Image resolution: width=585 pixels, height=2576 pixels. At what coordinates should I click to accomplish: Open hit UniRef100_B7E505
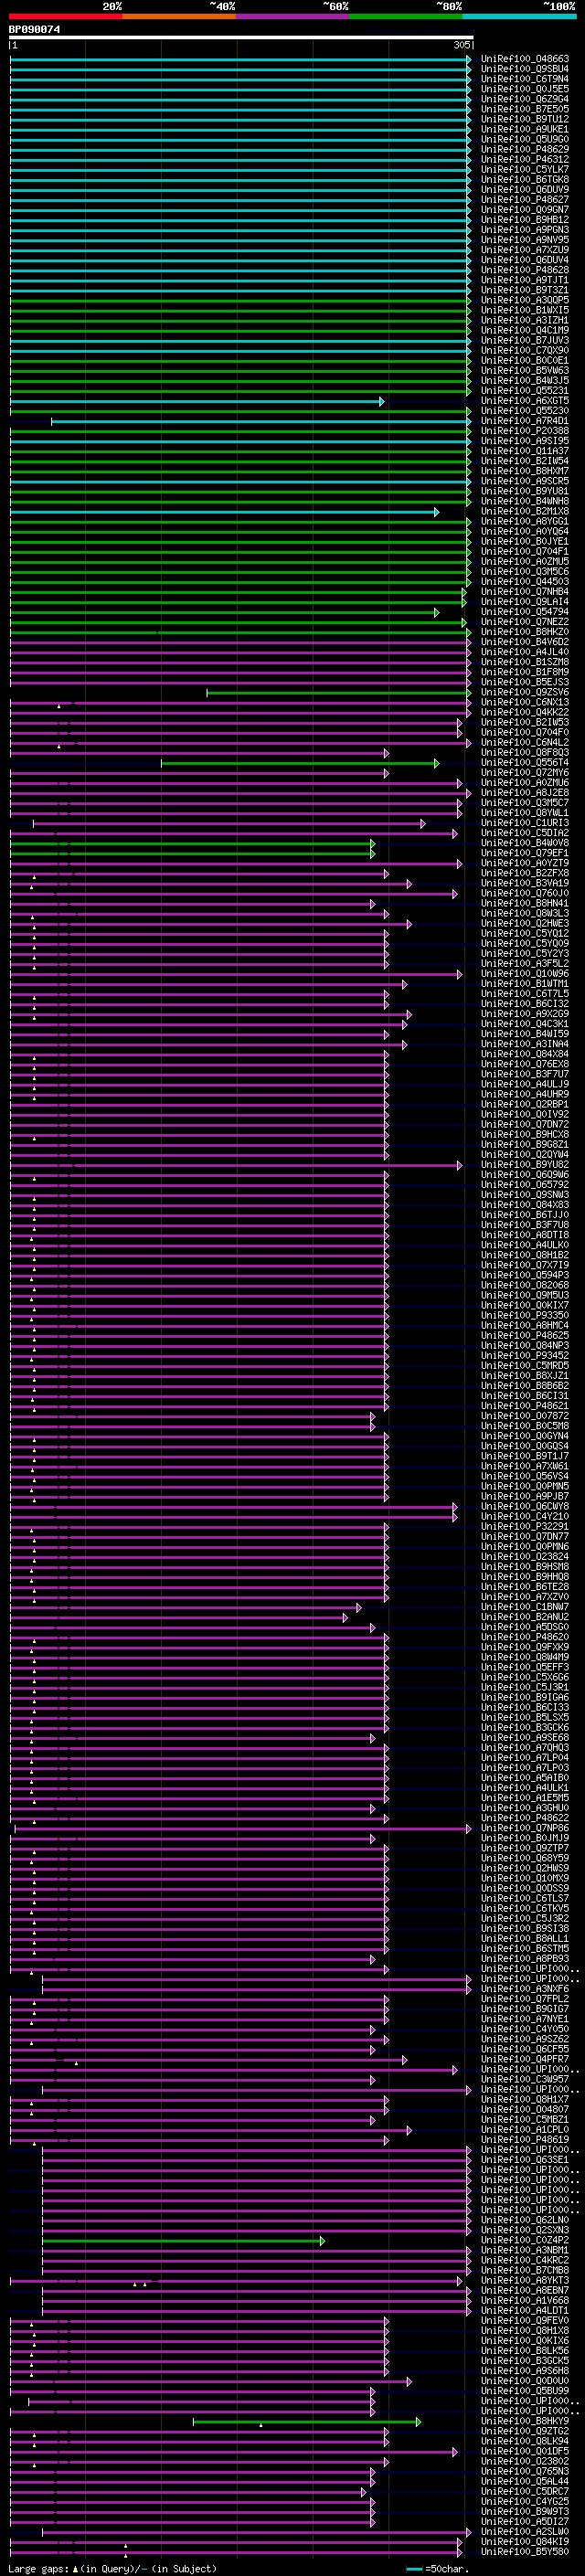[525, 109]
